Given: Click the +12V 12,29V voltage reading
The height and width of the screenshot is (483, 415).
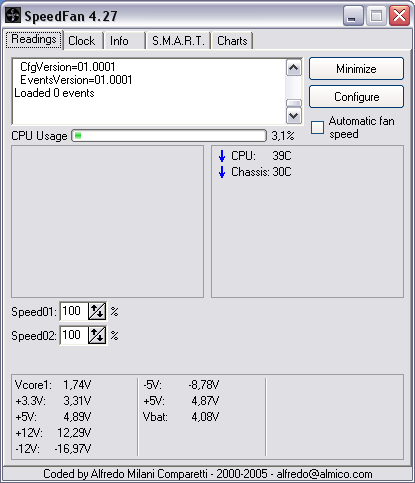Looking at the screenshot, I should pyautogui.click(x=53, y=433).
